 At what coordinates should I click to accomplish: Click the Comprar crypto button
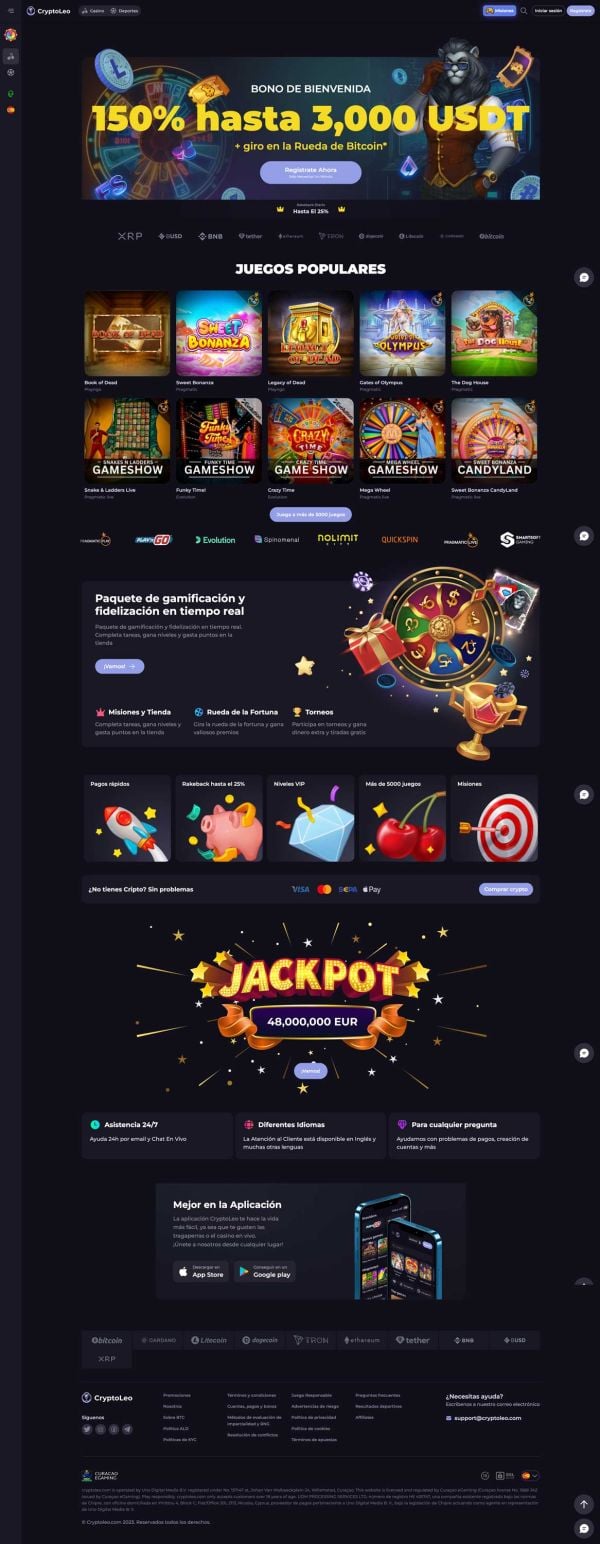506,889
